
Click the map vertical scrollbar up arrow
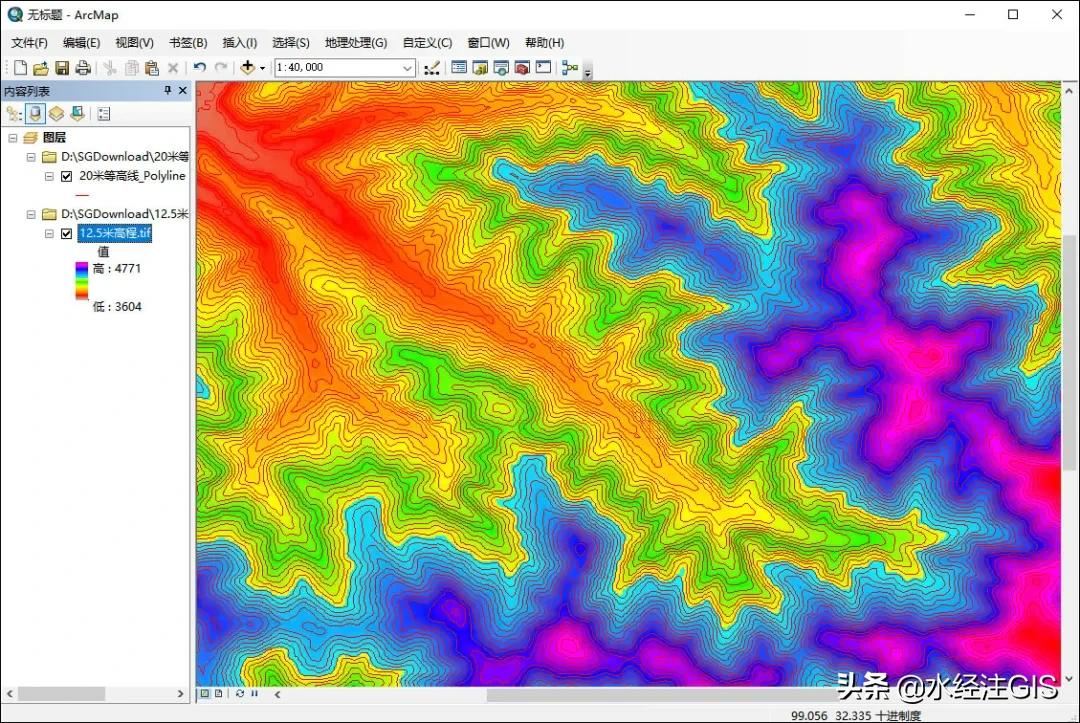coord(1069,90)
